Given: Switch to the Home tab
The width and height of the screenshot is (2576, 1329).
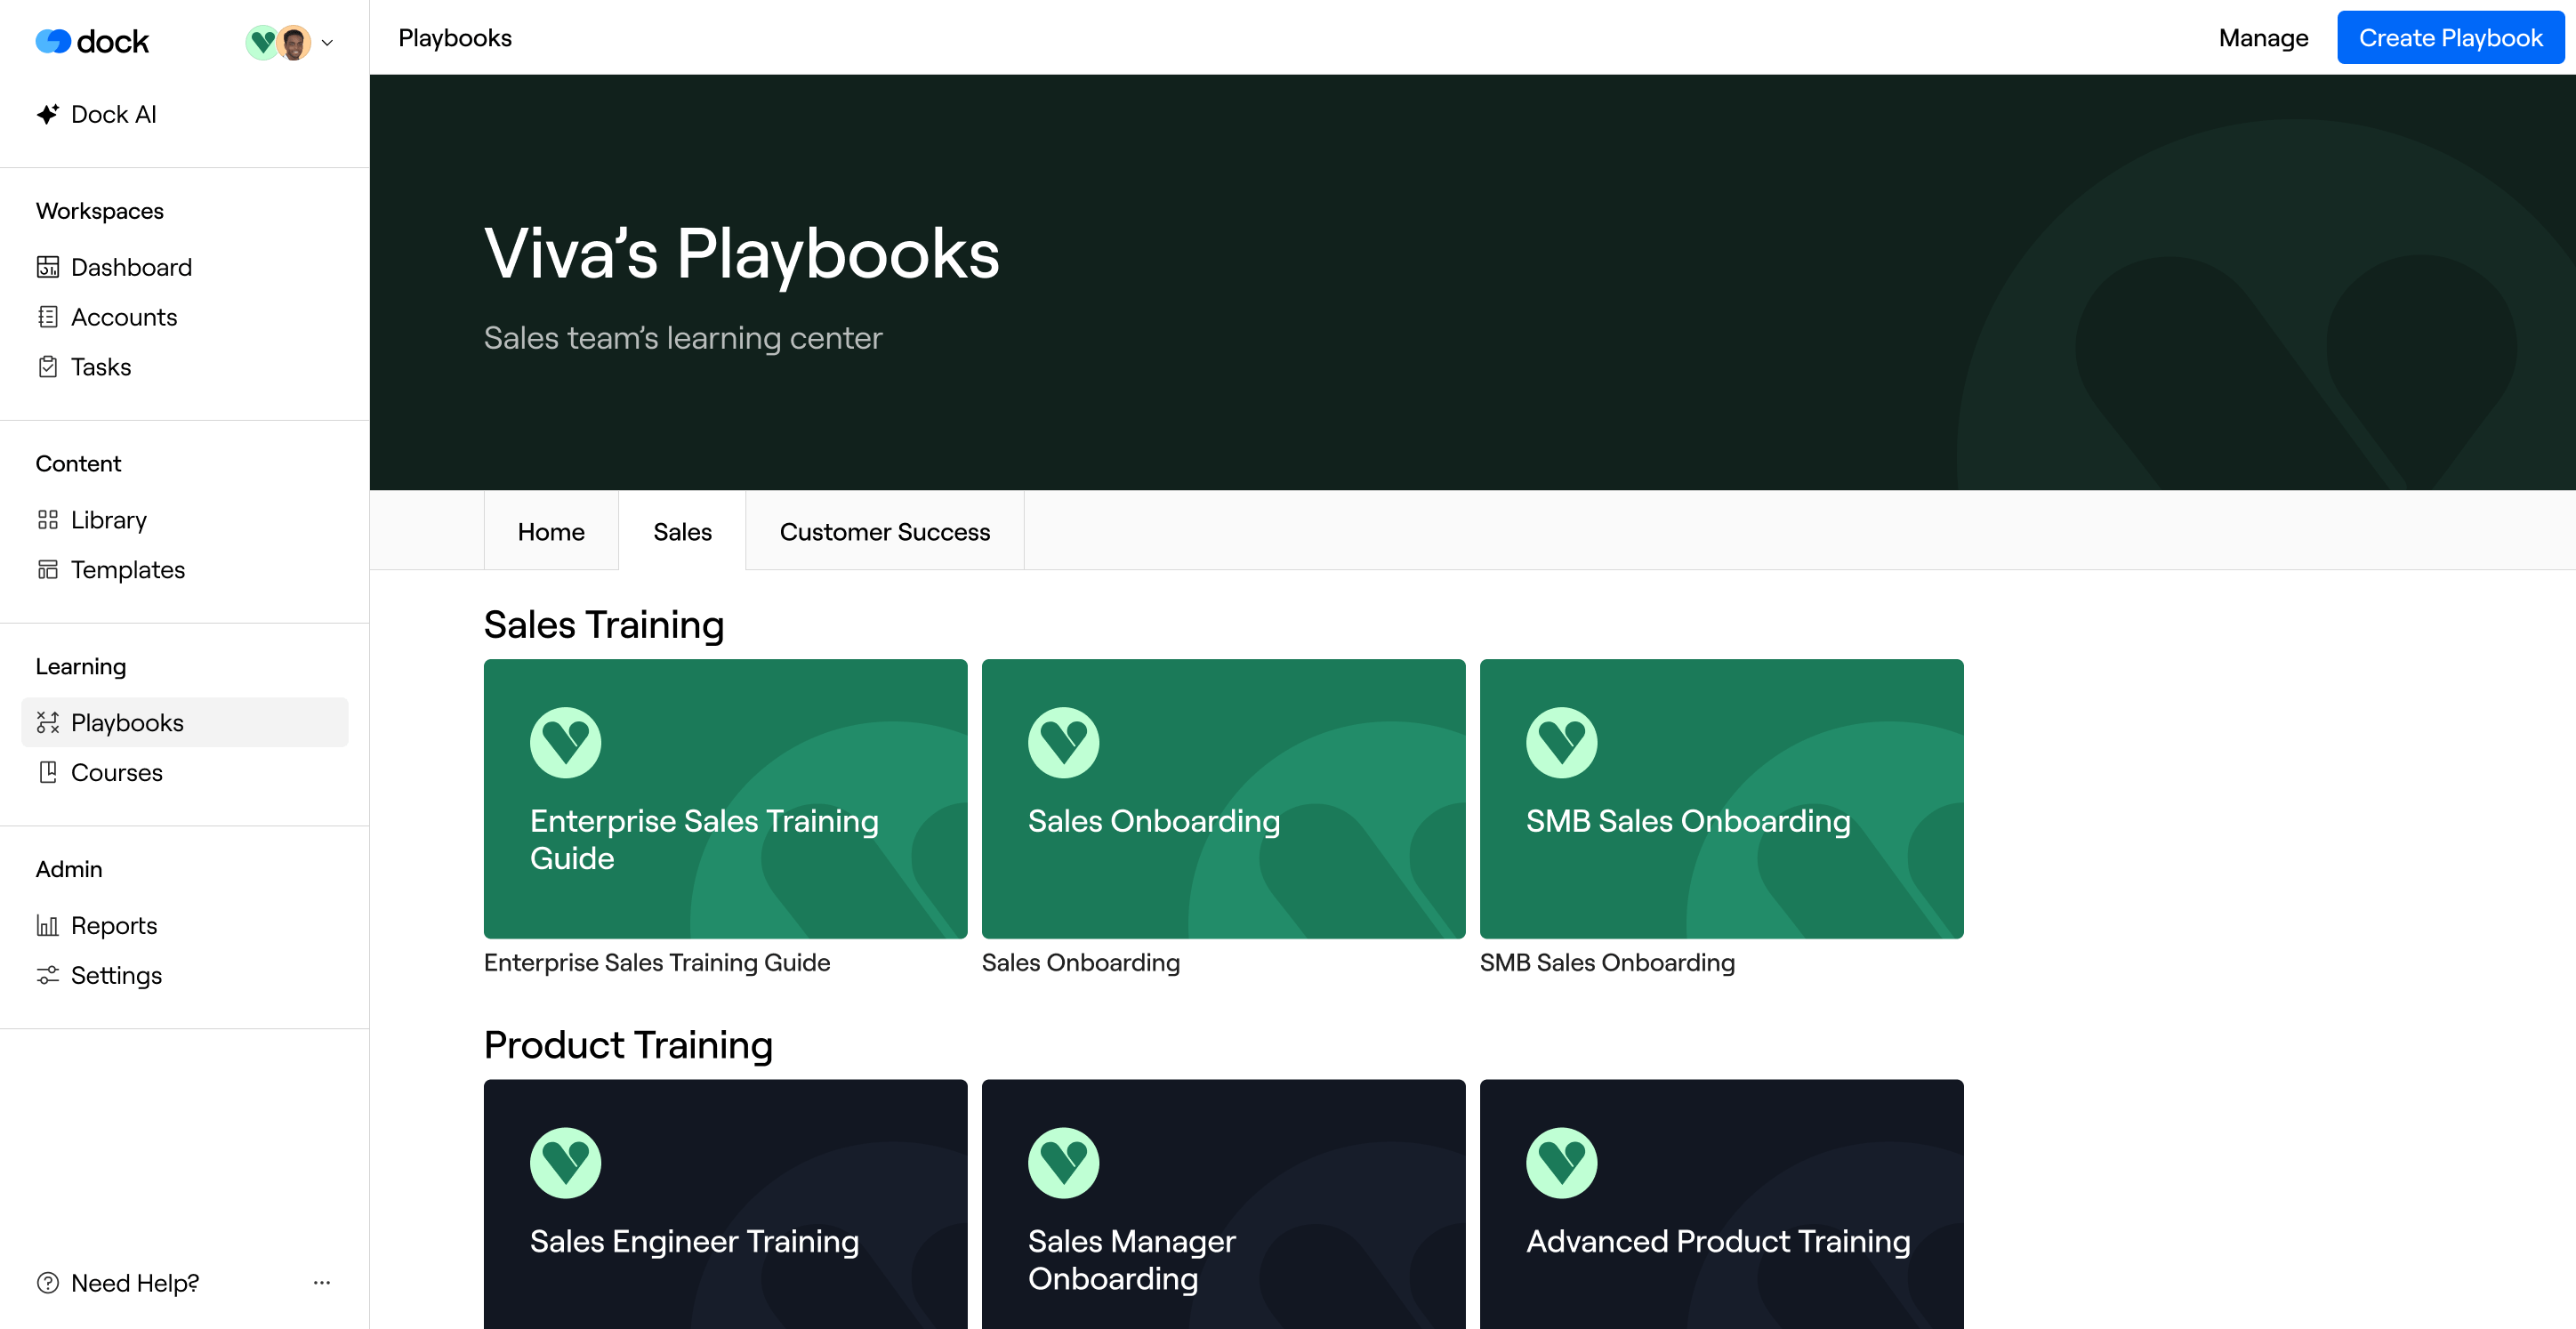Looking at the screenshot, I should pyautogui.click(x=551, y=532).
